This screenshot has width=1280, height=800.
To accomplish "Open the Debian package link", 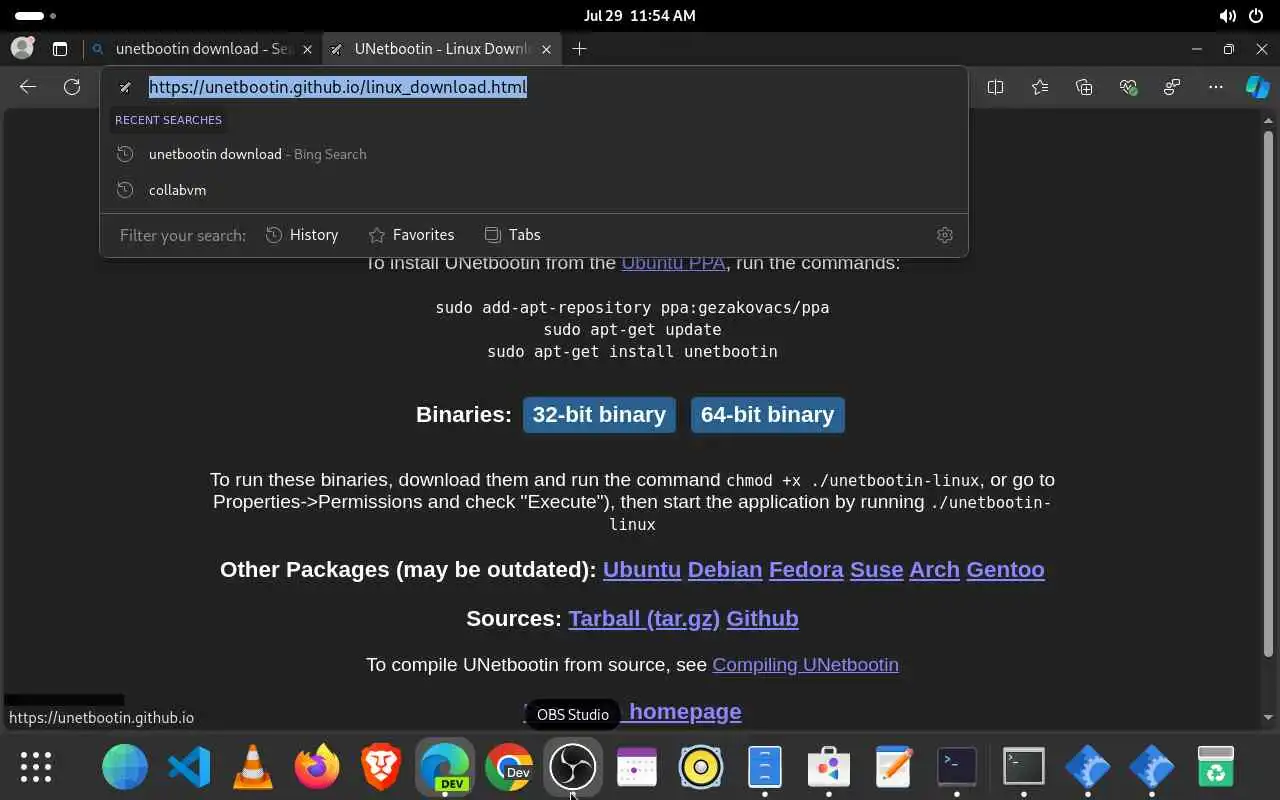I will point(725,570).
